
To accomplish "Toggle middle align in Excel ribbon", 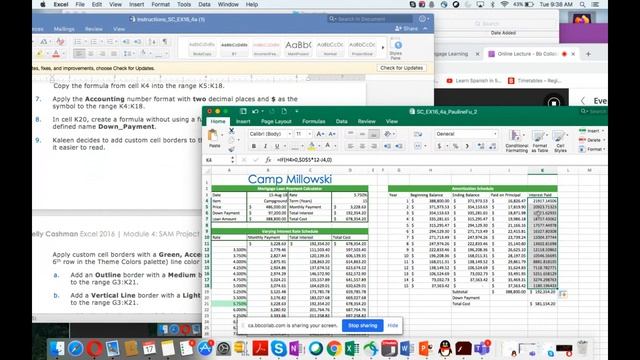I will tap(362, 134).
